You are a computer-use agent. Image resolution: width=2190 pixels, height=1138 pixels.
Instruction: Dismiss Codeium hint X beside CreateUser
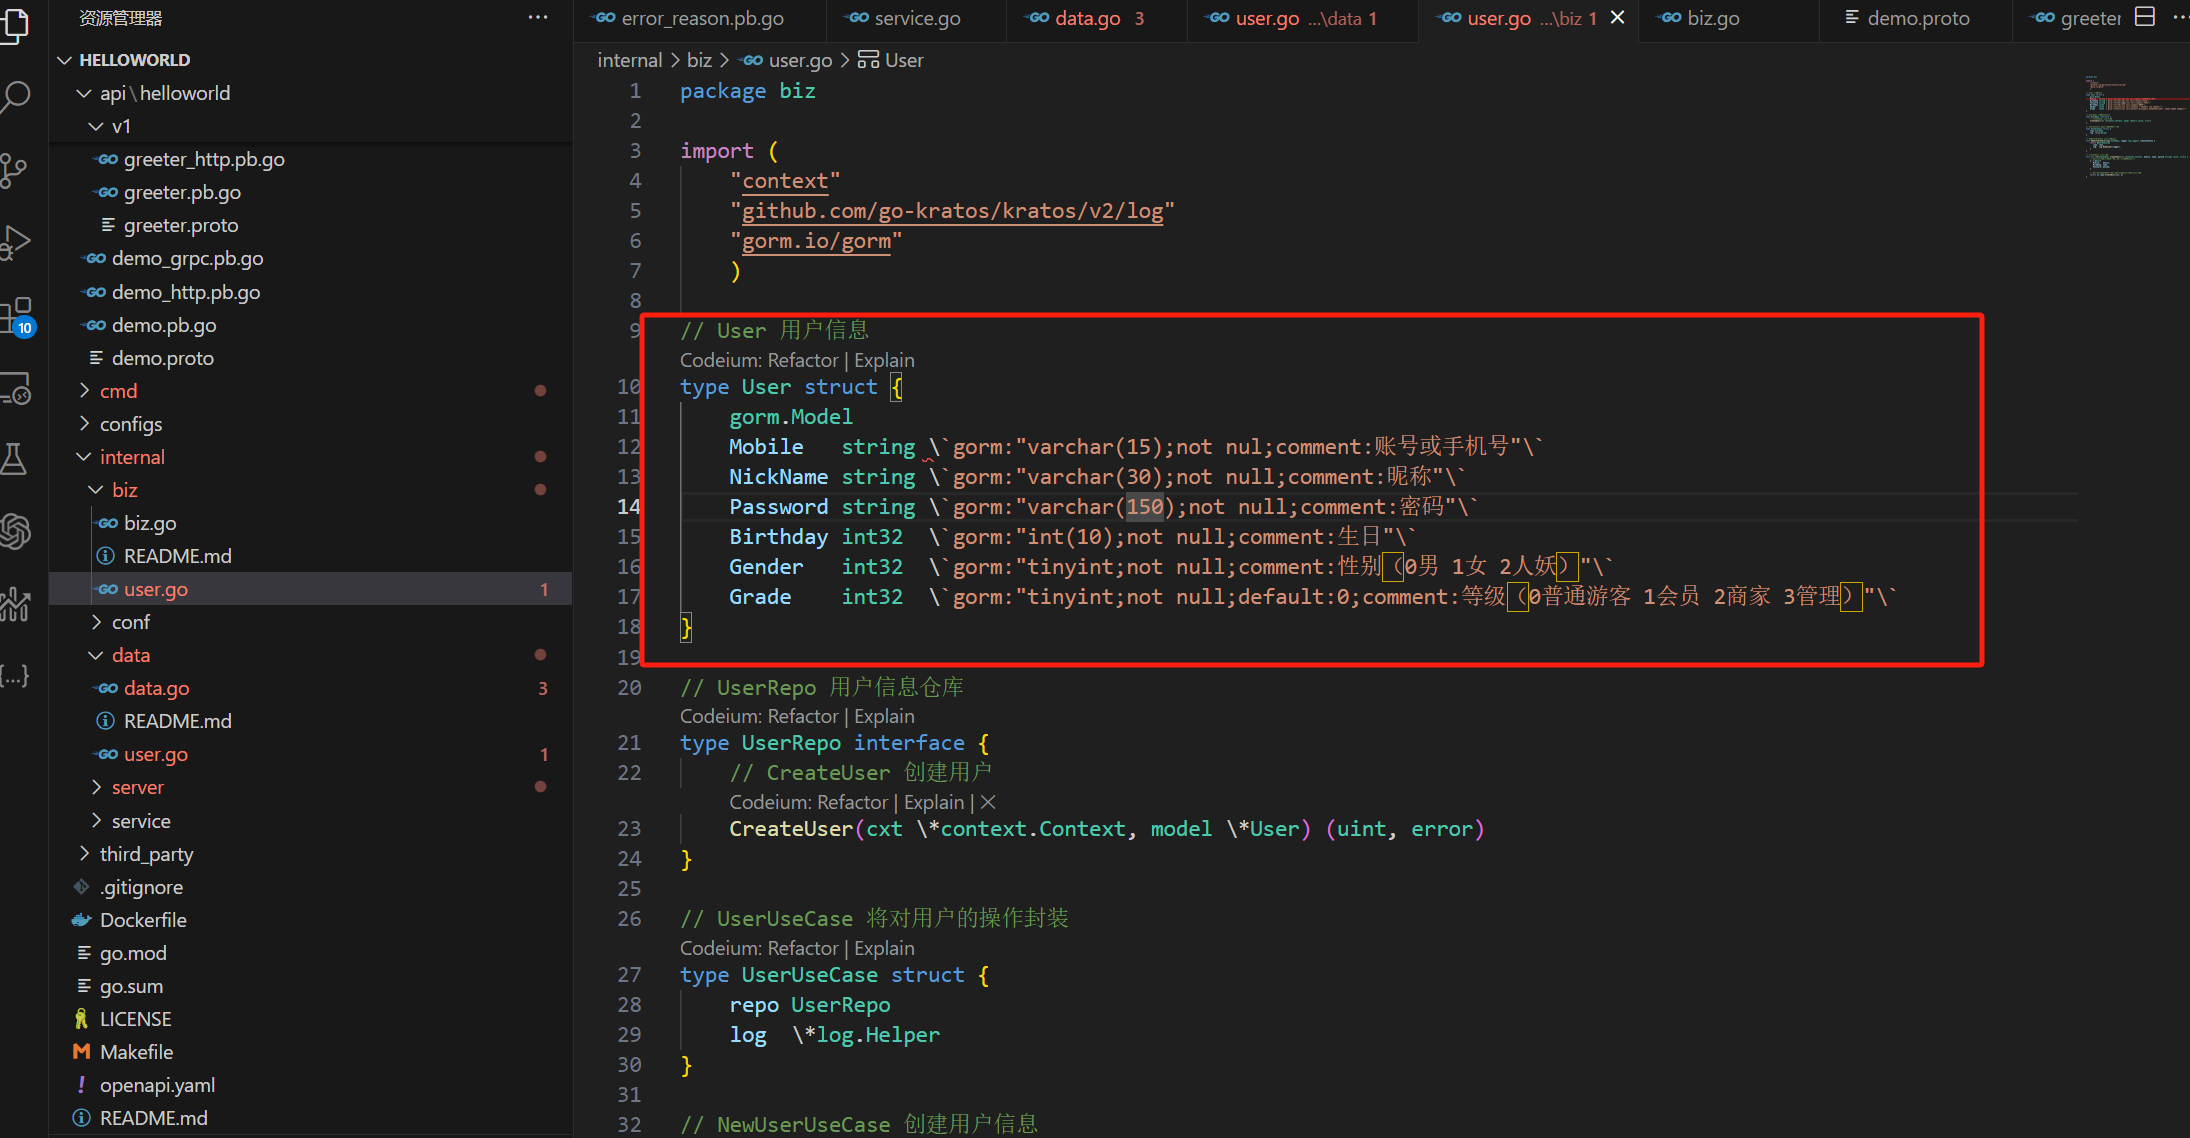click(988, 802)
